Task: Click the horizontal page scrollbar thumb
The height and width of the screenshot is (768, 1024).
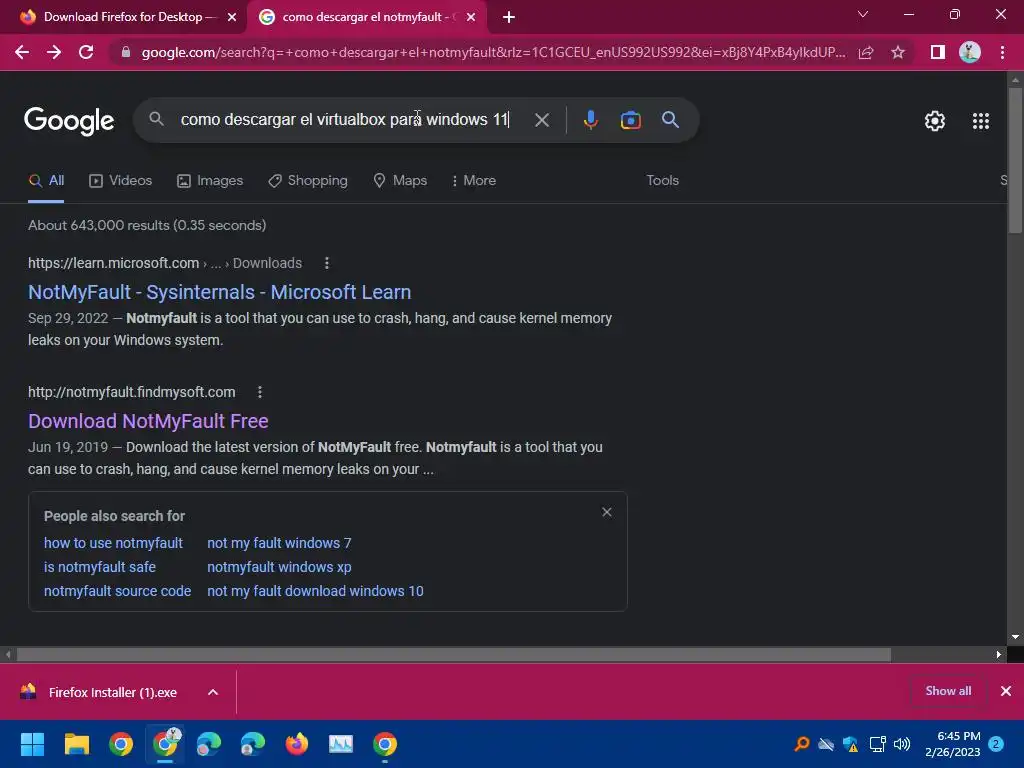Action: [453, 654]
